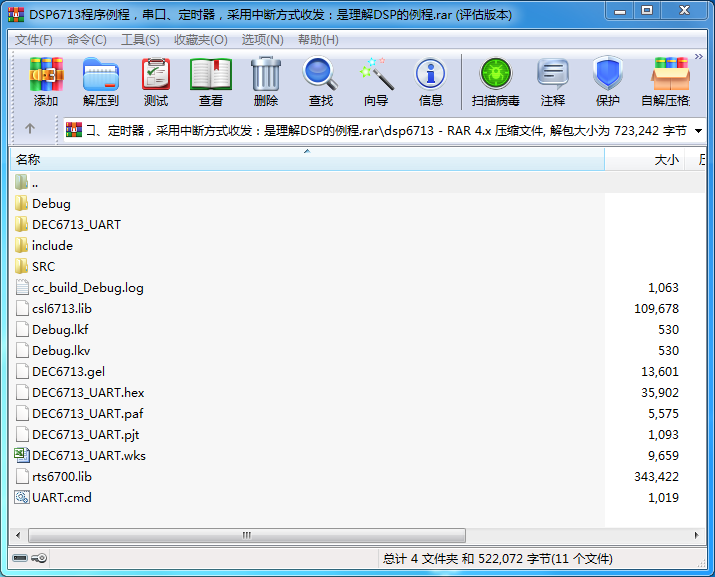Expand hidden toolbar items chevron

coord(699,57)
